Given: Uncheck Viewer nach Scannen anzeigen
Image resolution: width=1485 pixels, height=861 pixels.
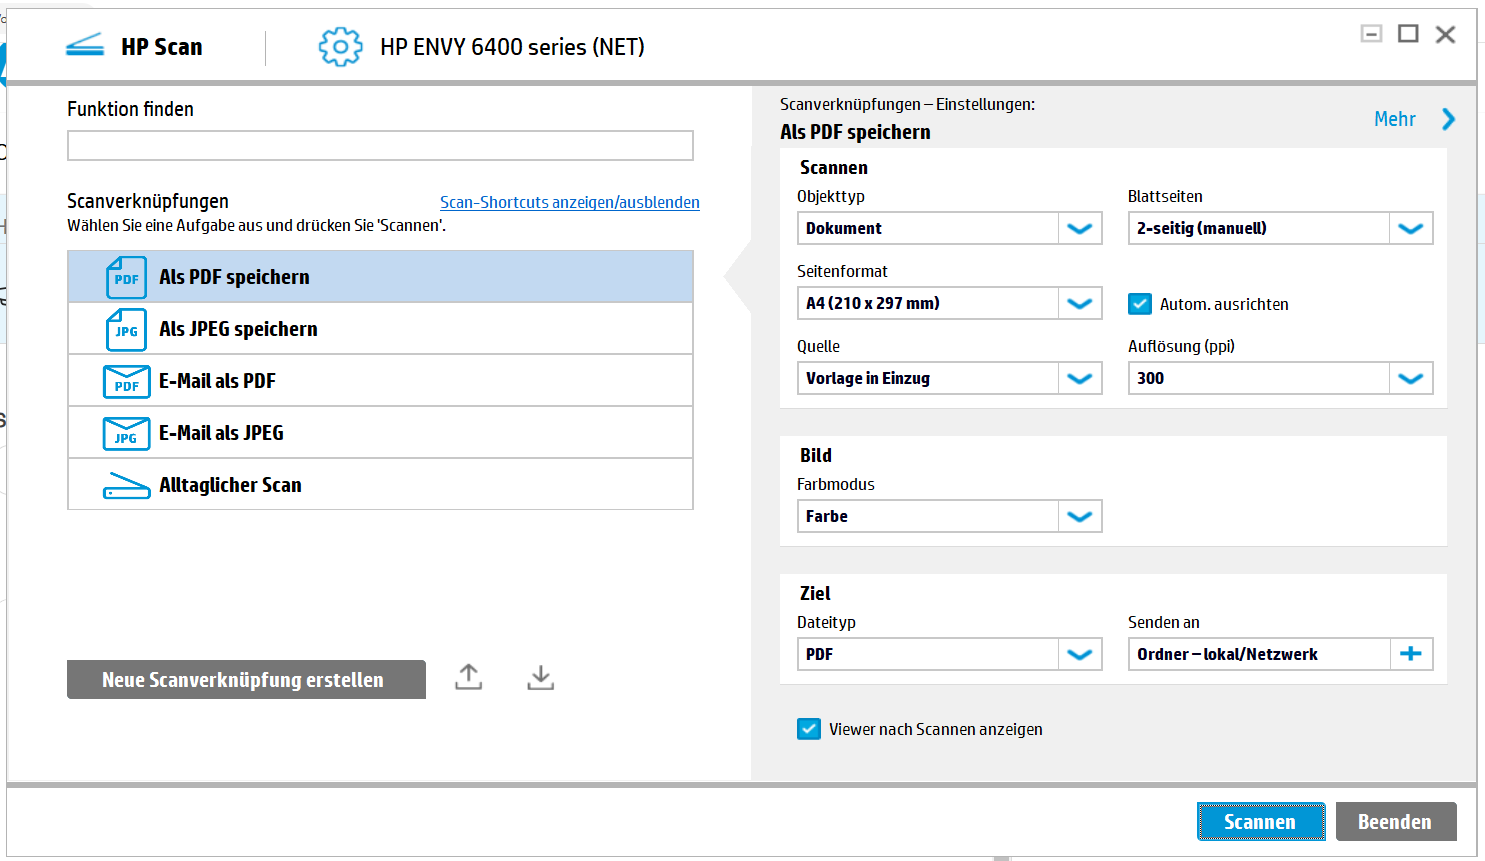Looking at the screenshot, I should [809, 729].
